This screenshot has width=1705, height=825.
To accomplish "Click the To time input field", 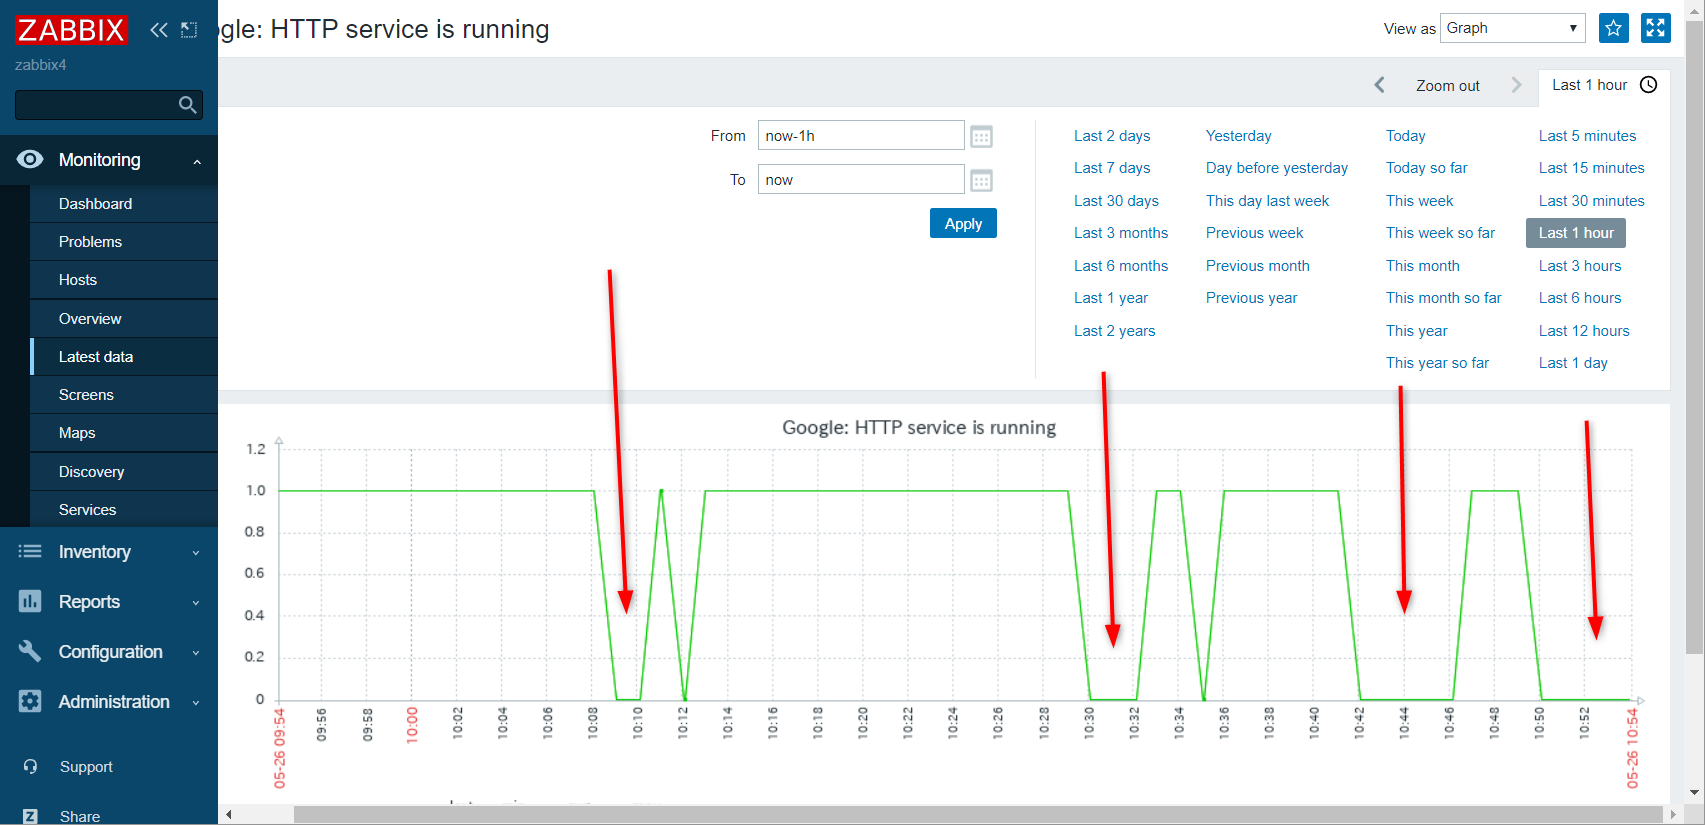I will tap(861, 180).
